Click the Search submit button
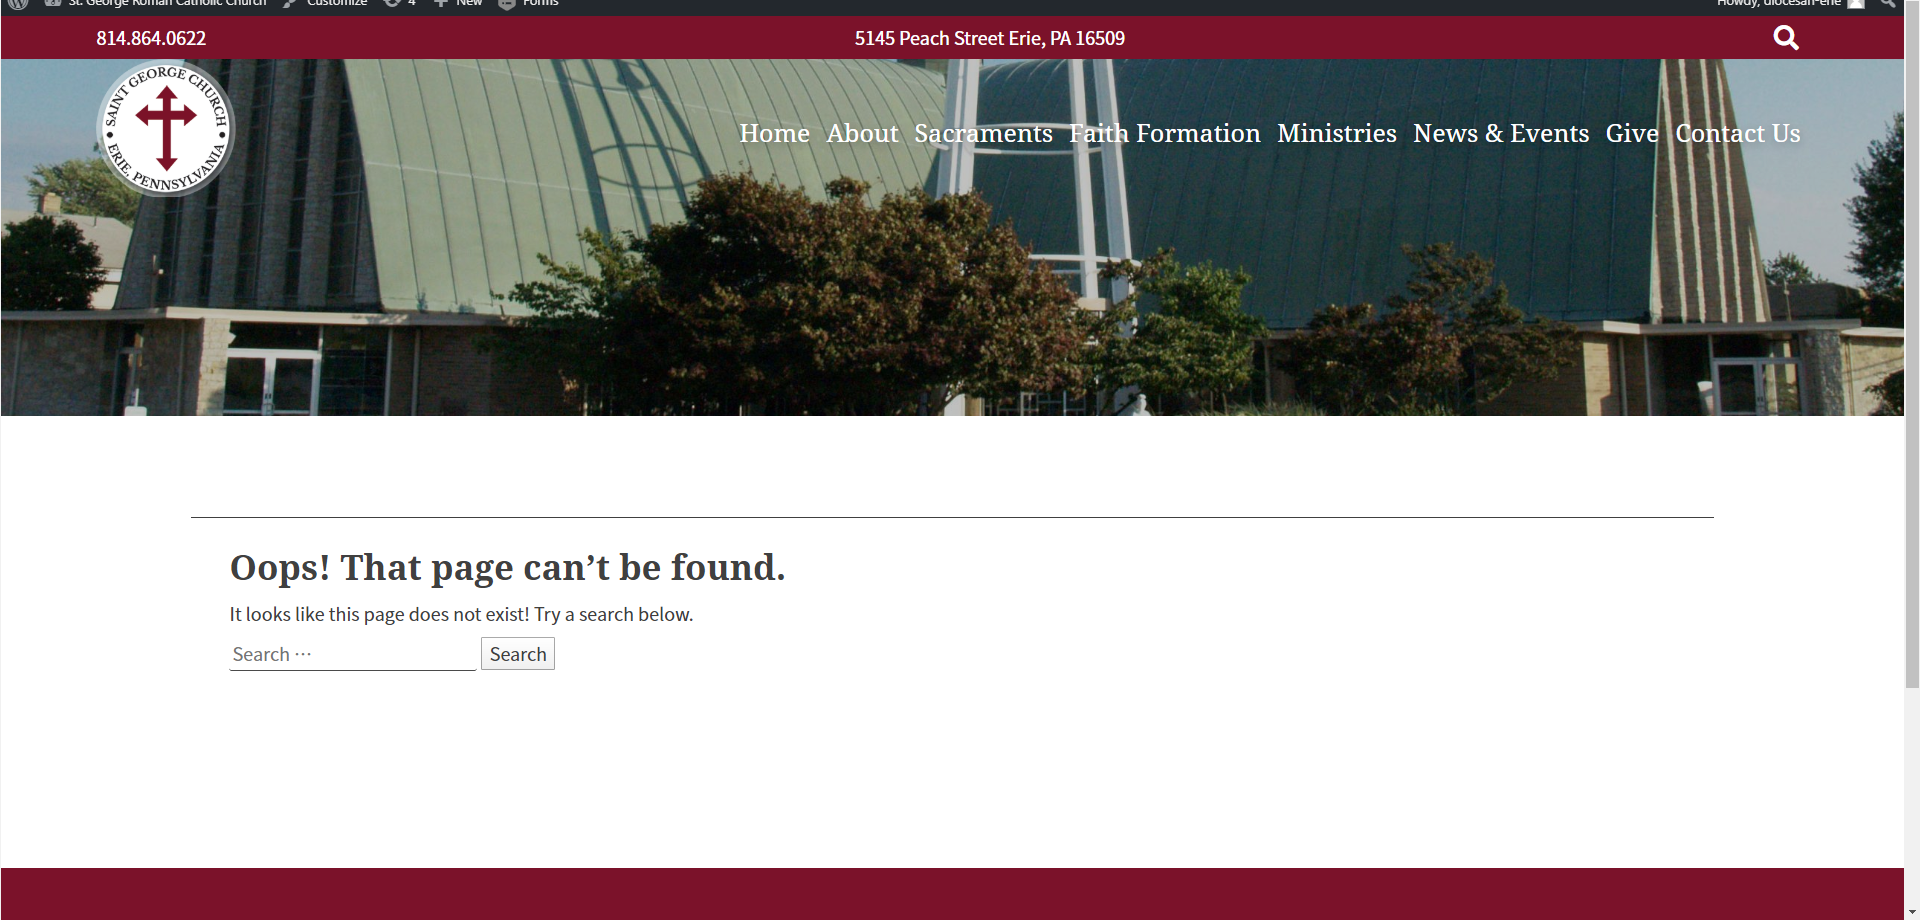Screen dimensions: 1920x920 point(518,654)
